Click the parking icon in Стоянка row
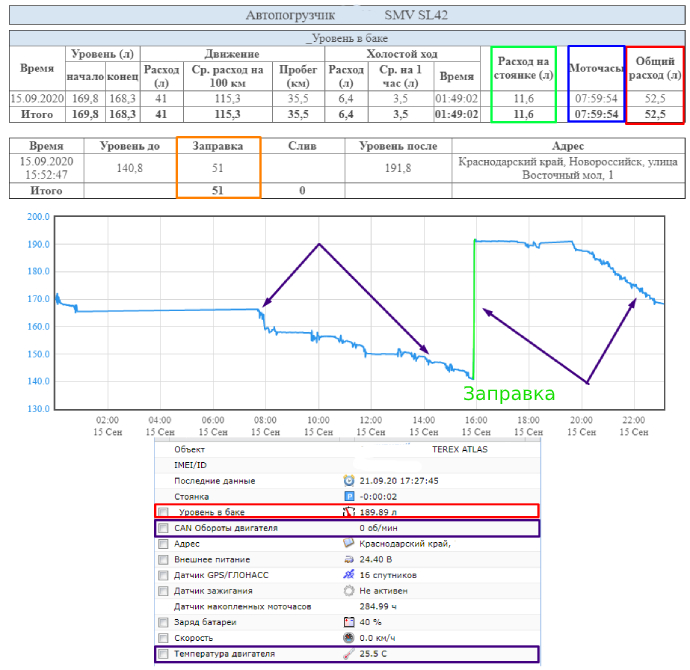The image size is (690, 670). [x=349, y=496]
